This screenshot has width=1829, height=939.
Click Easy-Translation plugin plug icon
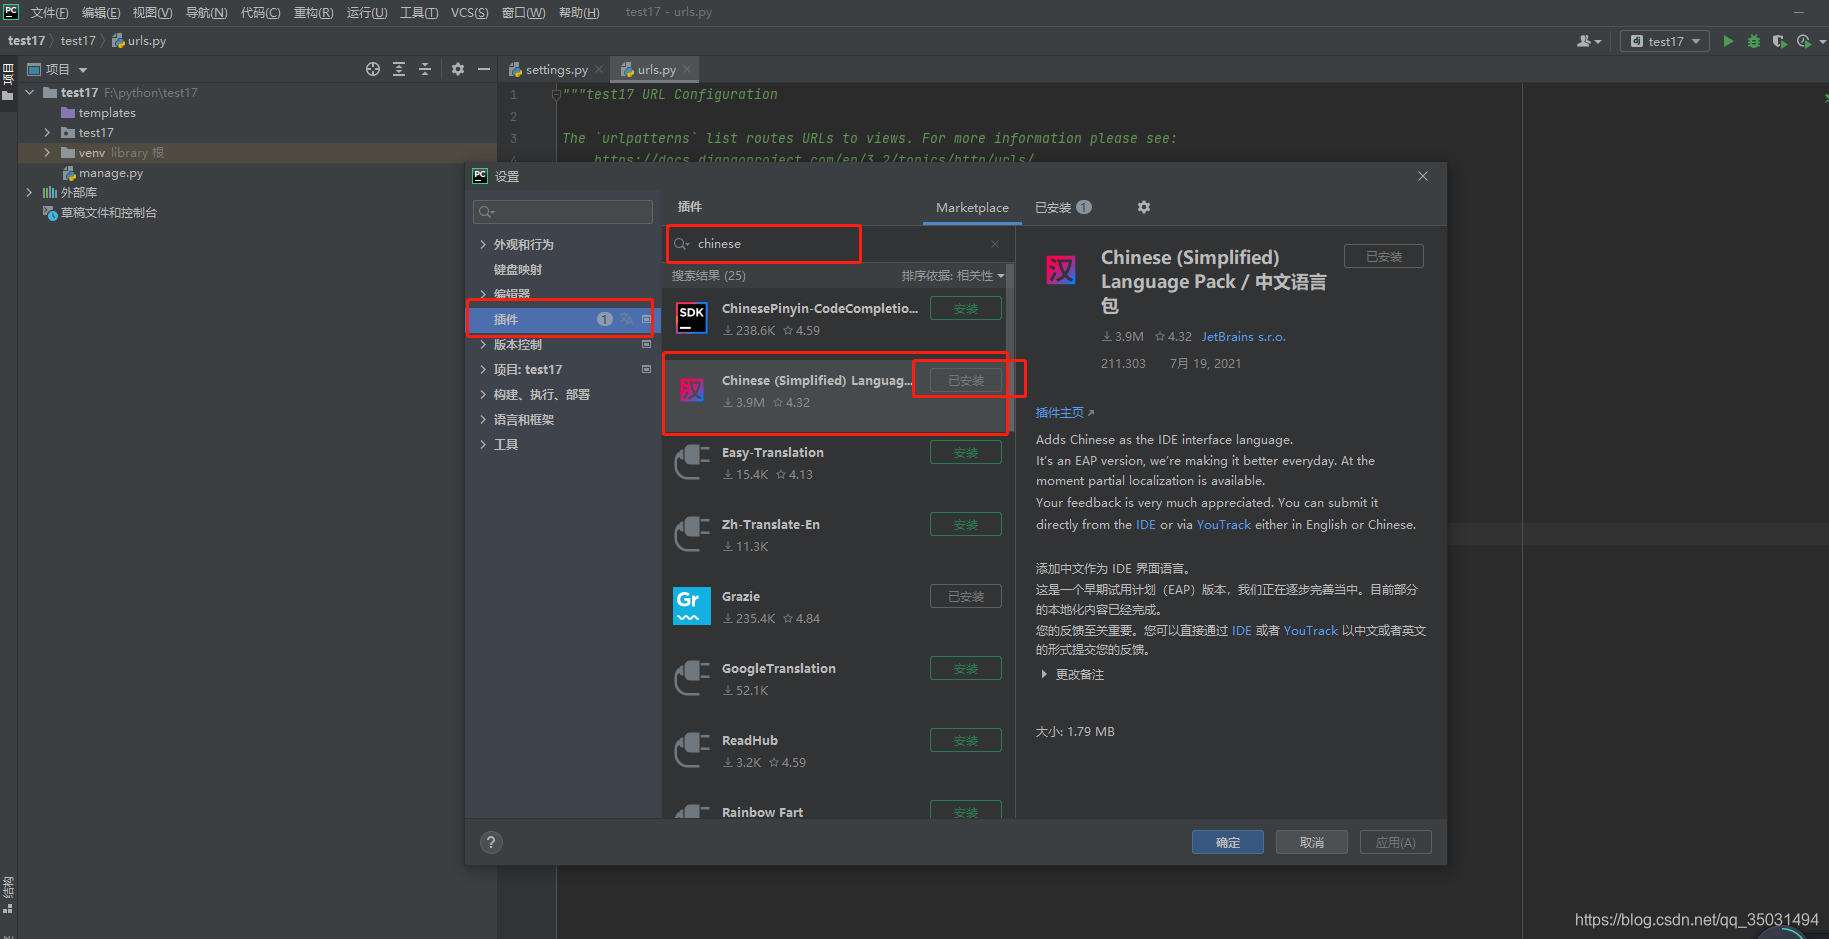click(692, 462)
